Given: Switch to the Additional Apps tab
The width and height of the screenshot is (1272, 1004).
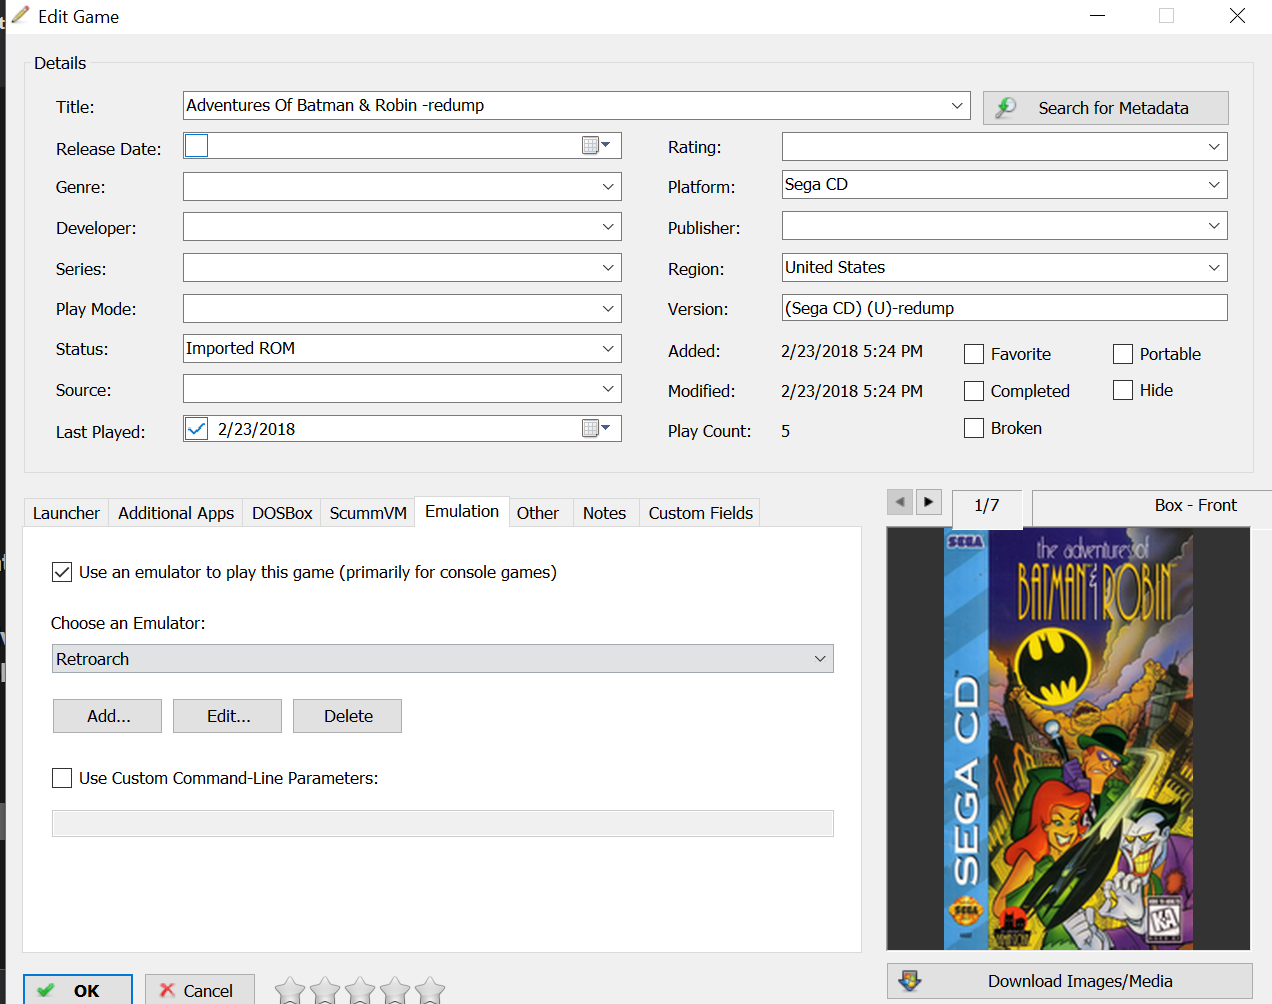Looking at the screenshot, I should (176, 513).
